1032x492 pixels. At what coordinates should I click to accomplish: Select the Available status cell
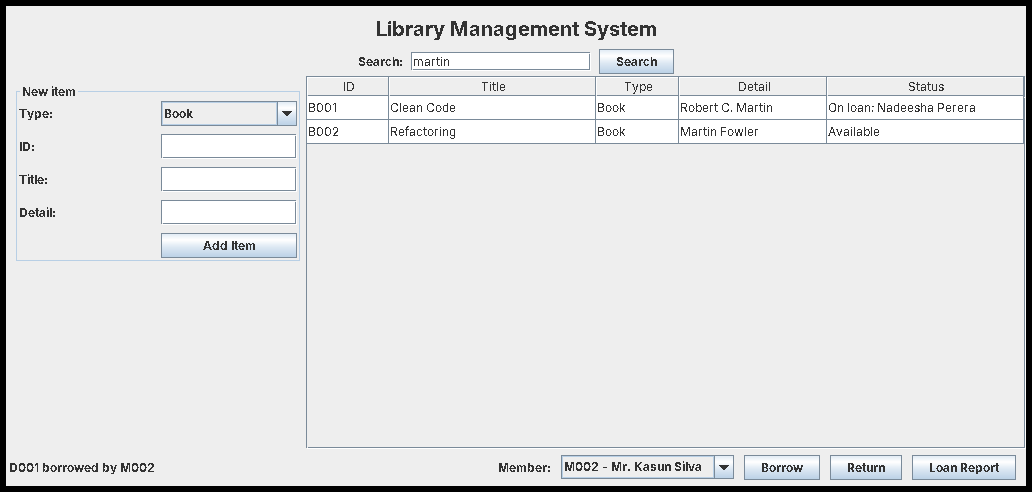coord(925,132)
